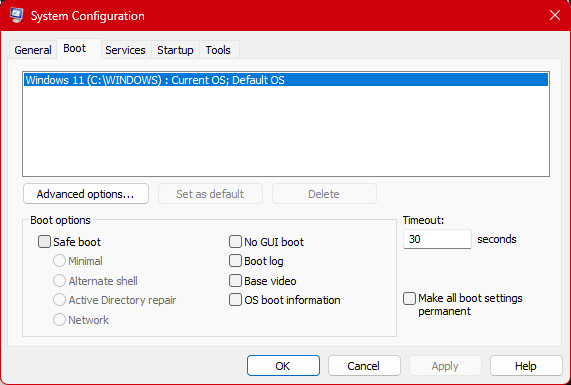Check Make all boot settings permanent
The width and height of the screenshot is (571, 385).
point(409,299)
